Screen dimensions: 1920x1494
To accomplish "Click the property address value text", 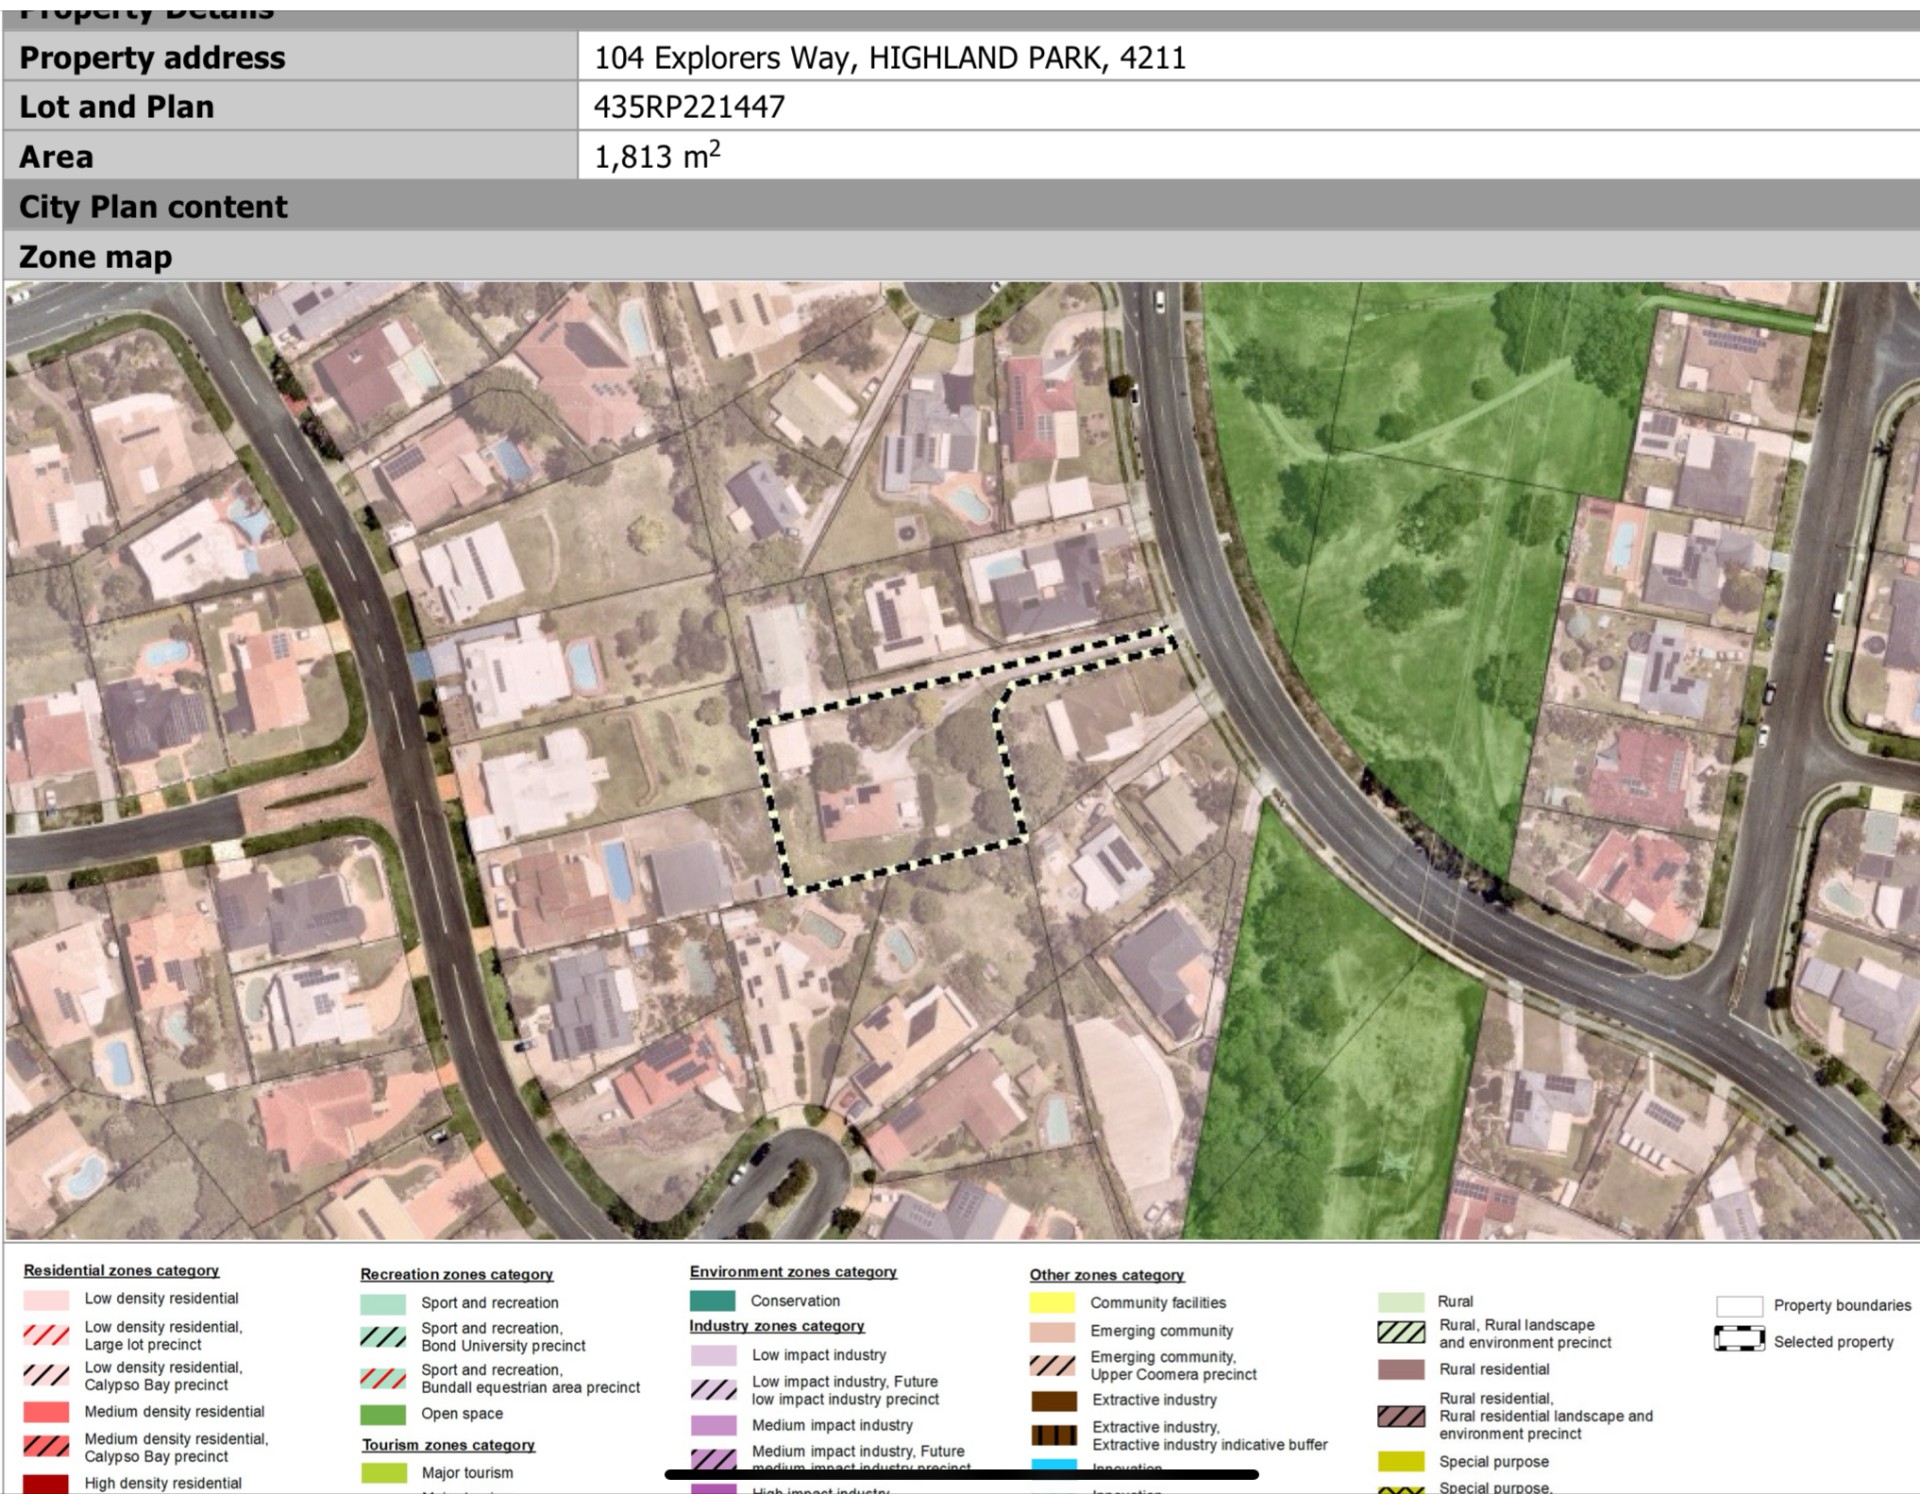I will (x=889, y=58).
